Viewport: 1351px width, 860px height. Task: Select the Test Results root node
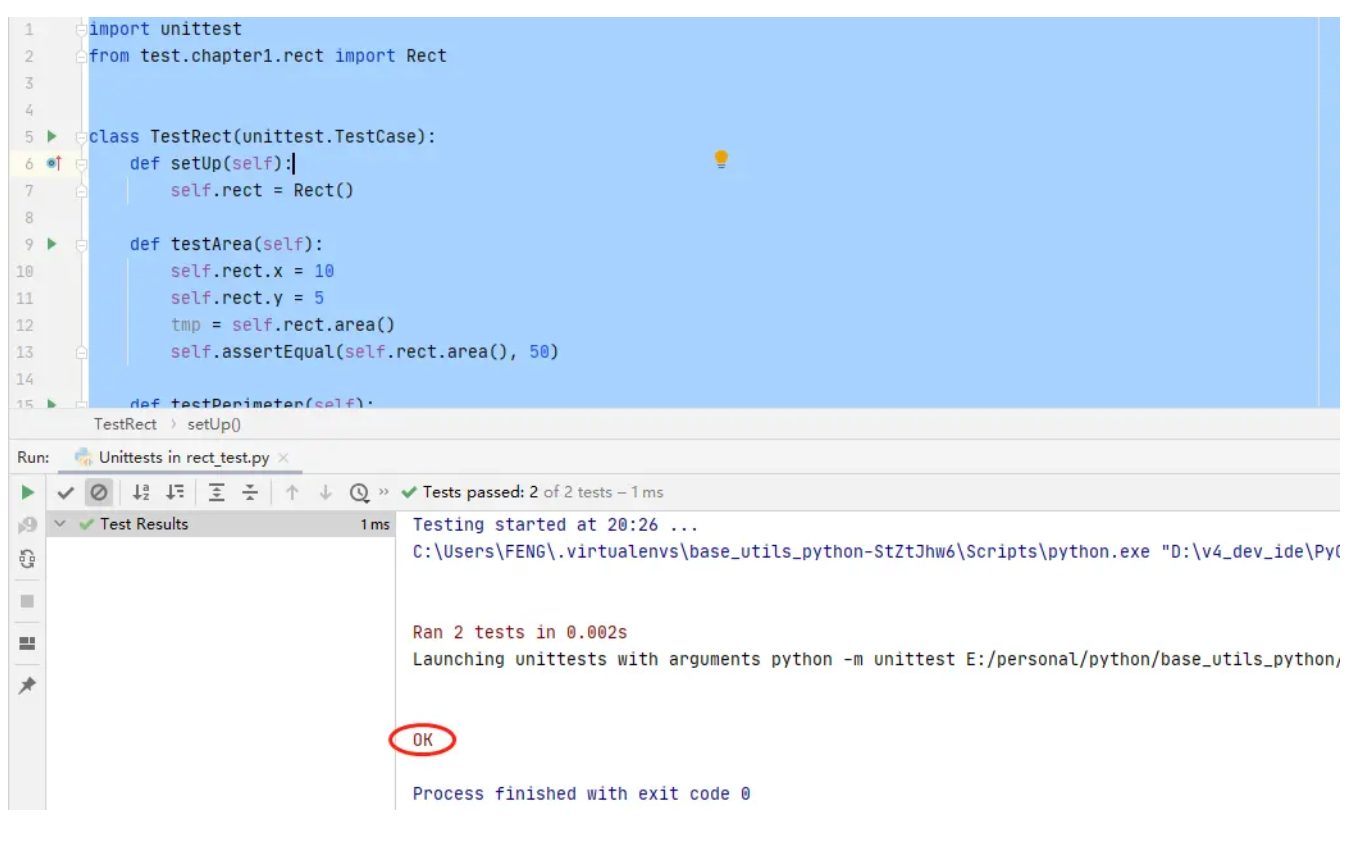220,524
